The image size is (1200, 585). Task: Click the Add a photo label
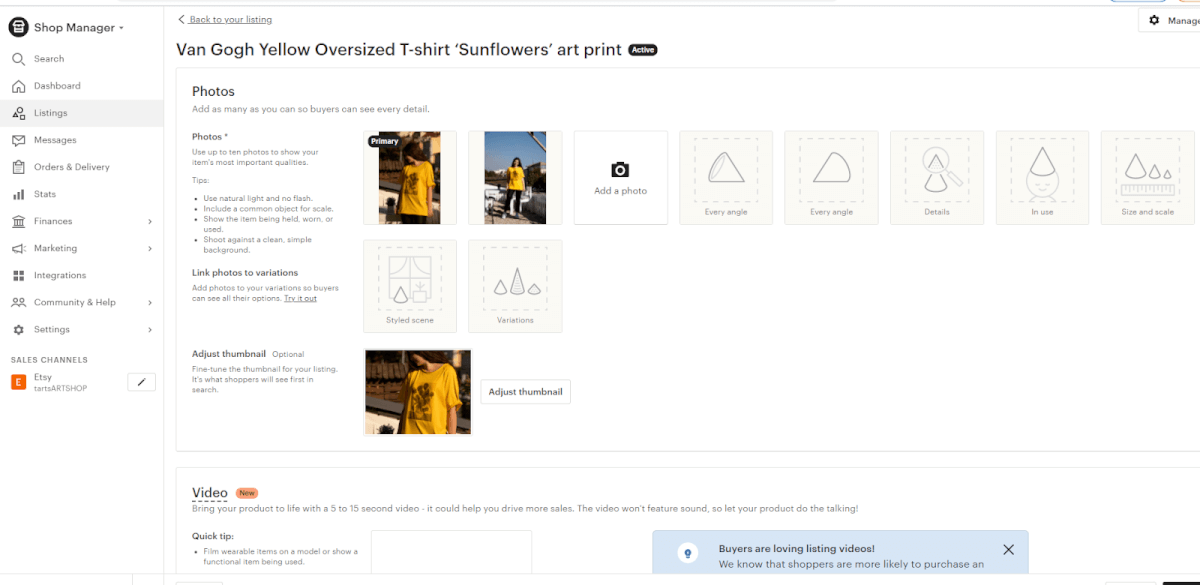tap(620, 191)
